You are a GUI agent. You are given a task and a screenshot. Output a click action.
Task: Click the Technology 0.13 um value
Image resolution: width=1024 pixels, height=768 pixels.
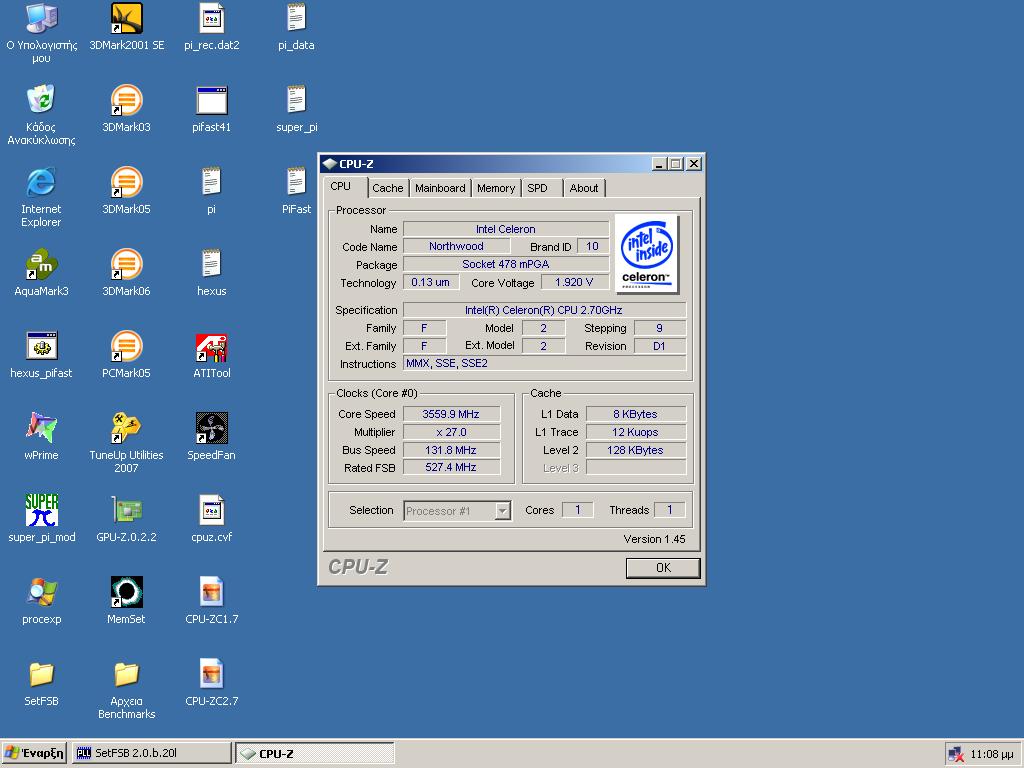(431, 282)
